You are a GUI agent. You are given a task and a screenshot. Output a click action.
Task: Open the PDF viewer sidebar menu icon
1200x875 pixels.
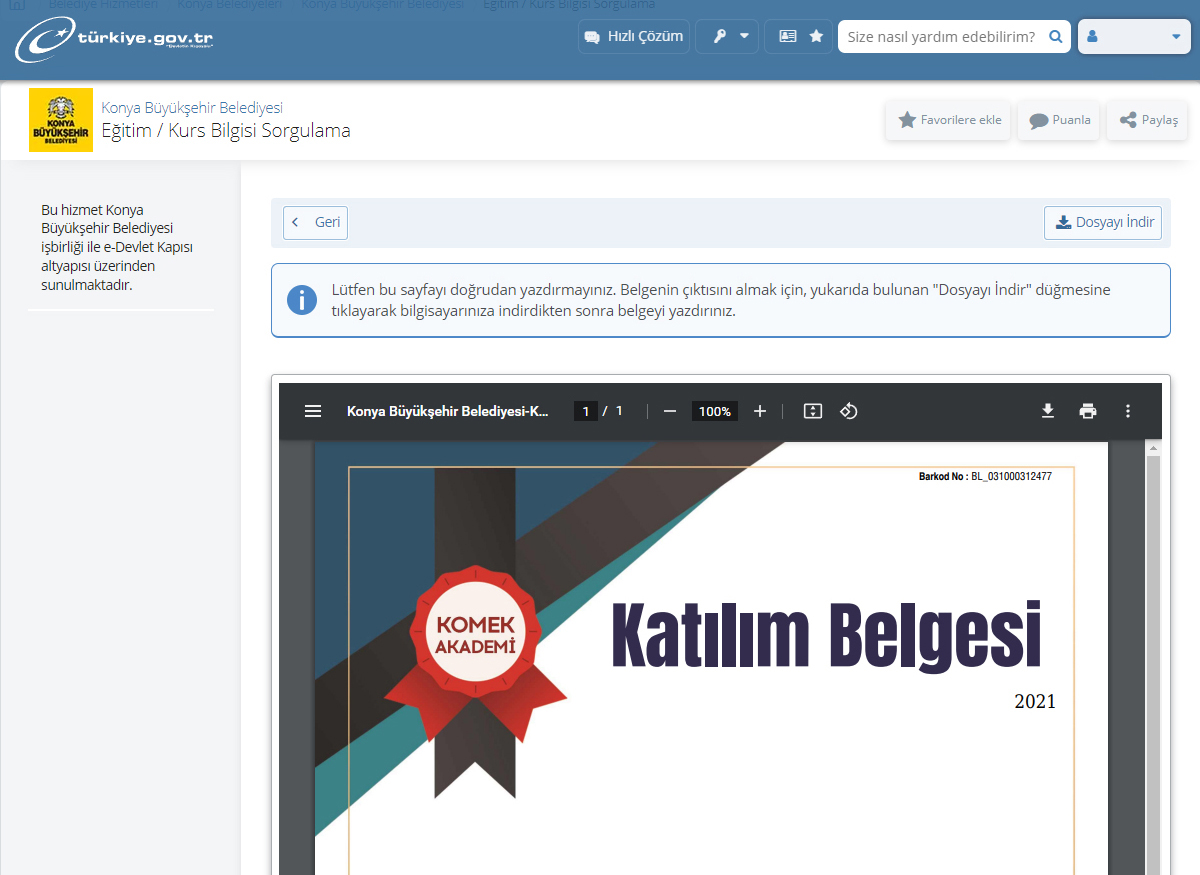(313, 411)
